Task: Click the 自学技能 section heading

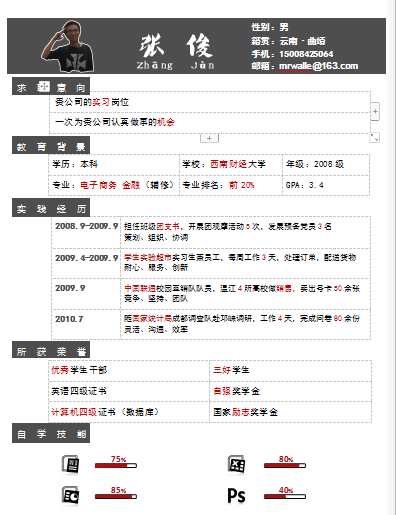Action: click(51, 433)
